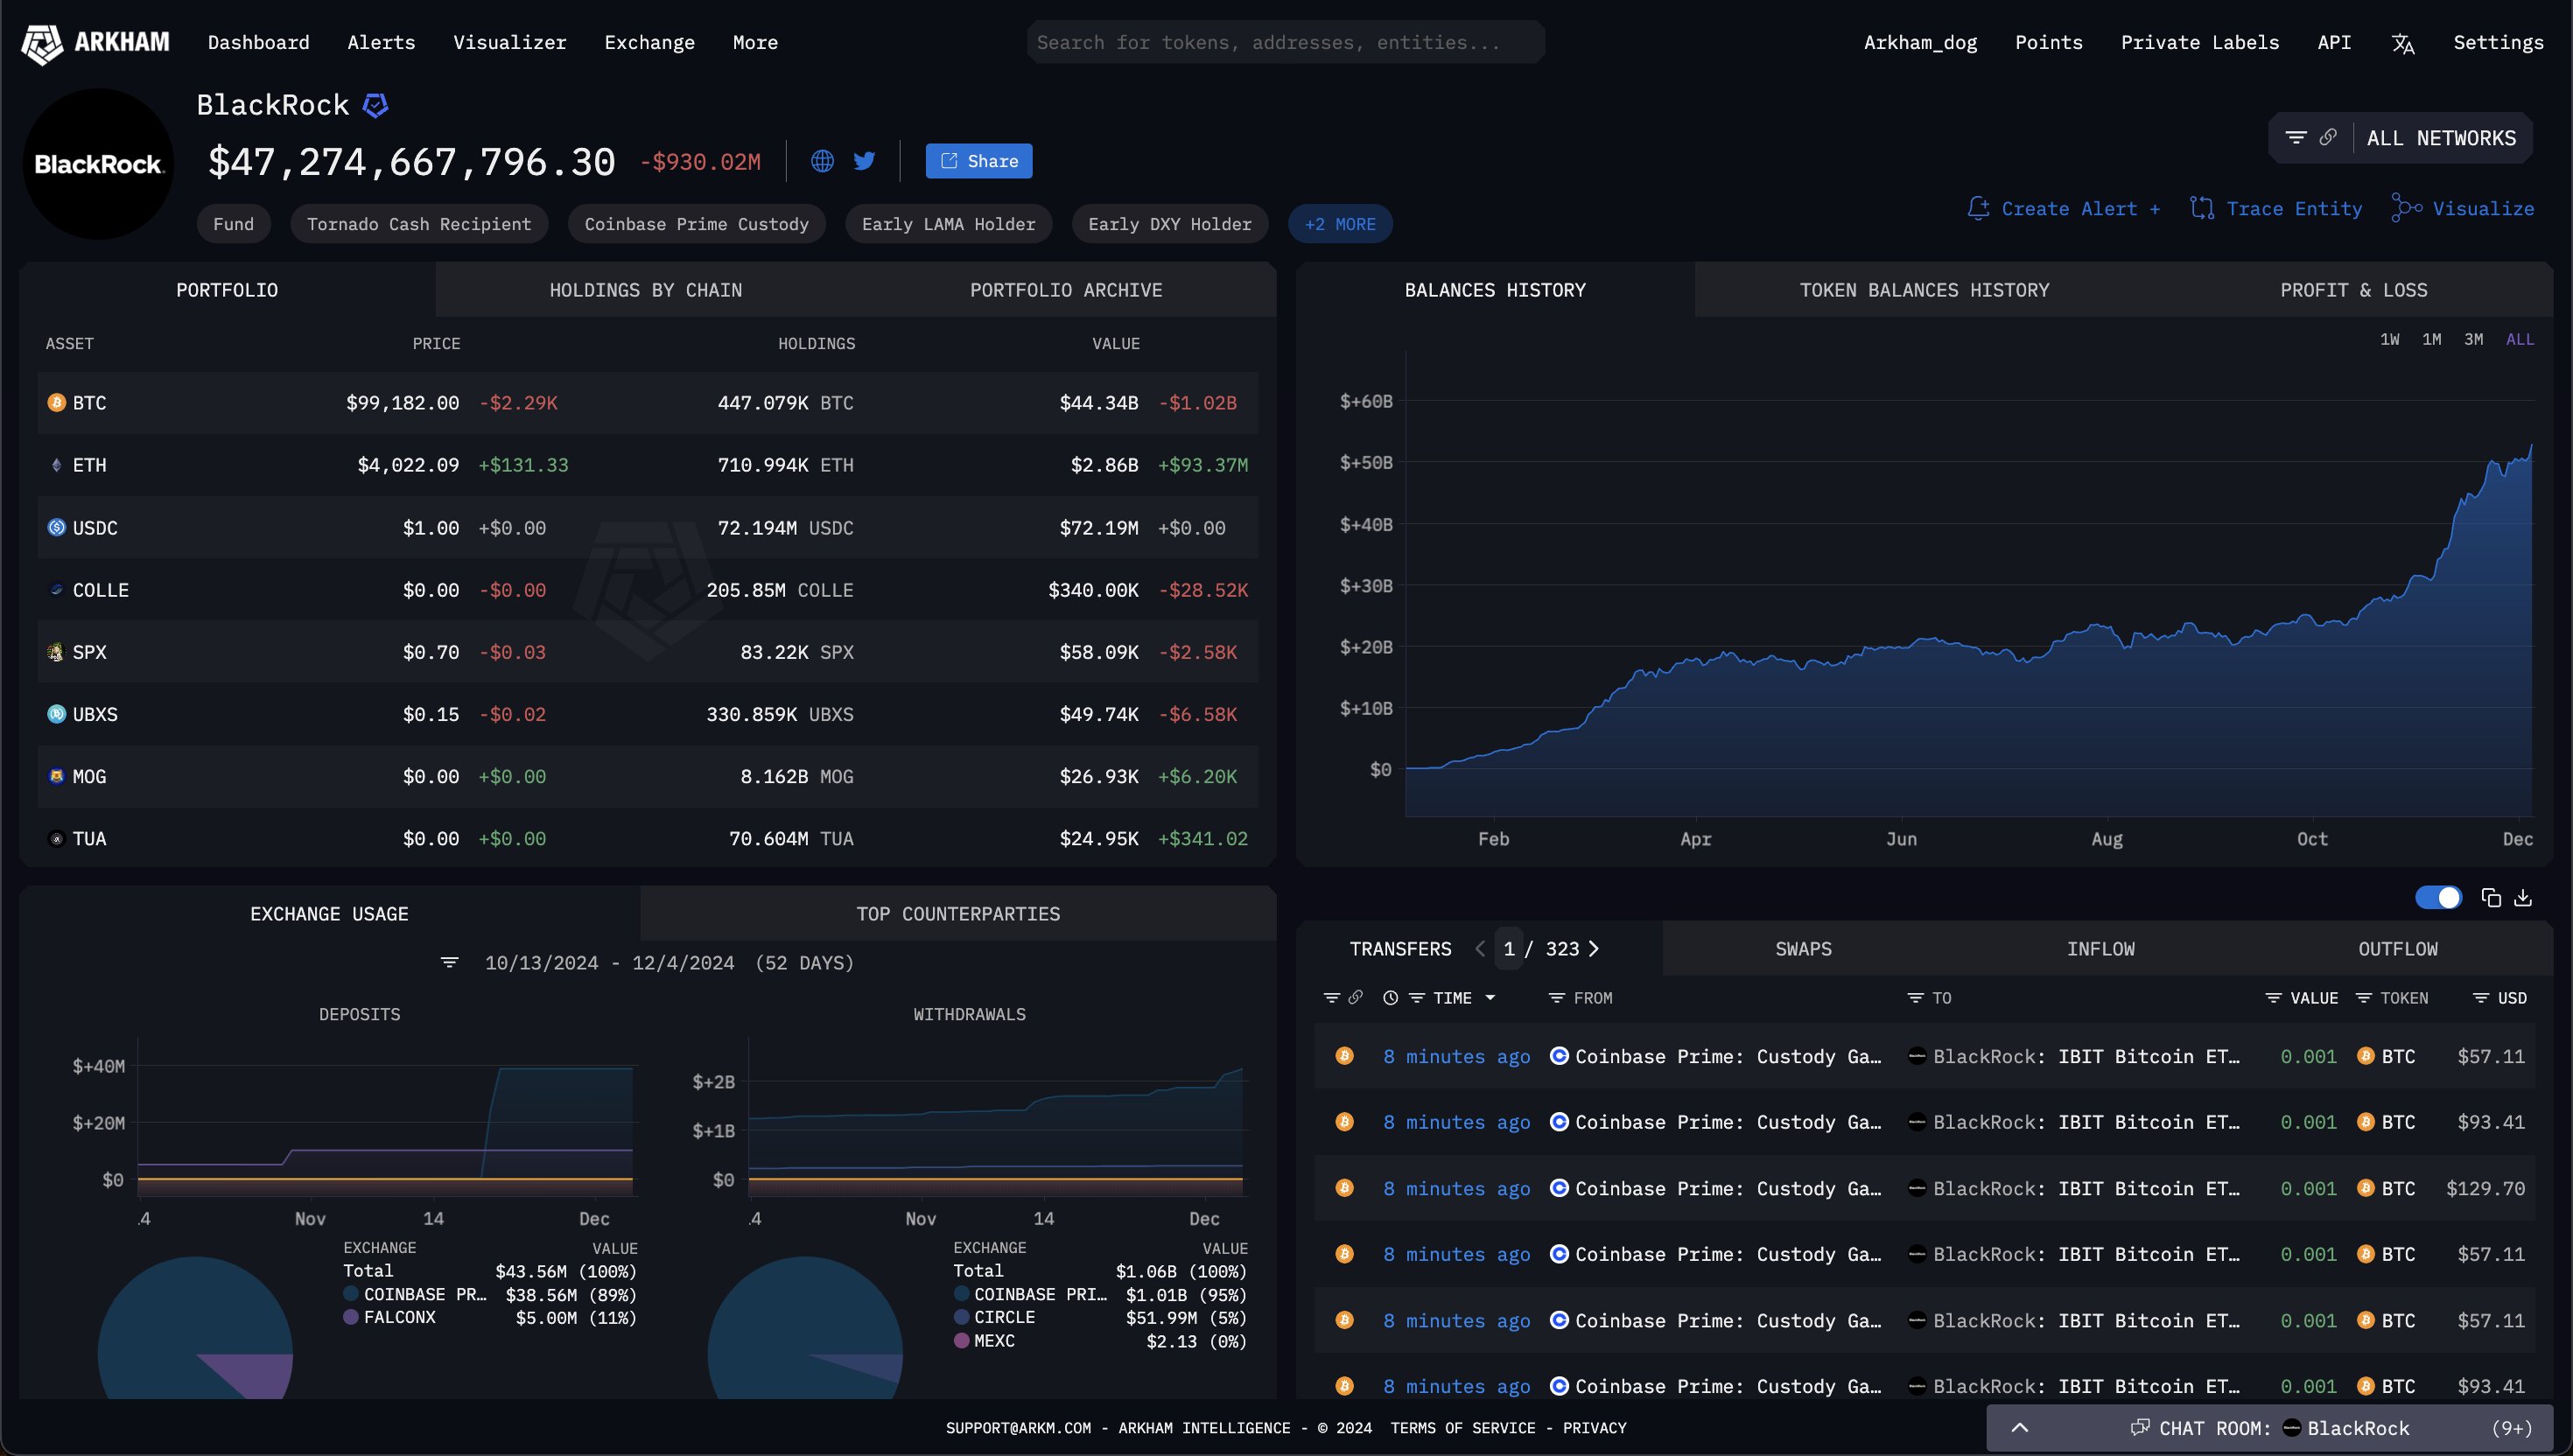
Task: Expand the +2 MORE tags
Action: coord(1340,224)
